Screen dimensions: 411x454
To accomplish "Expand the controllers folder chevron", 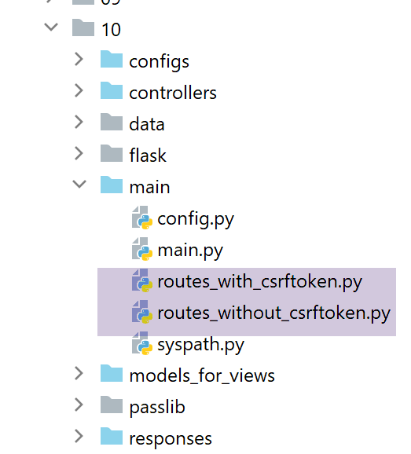I will click(79, 91).
